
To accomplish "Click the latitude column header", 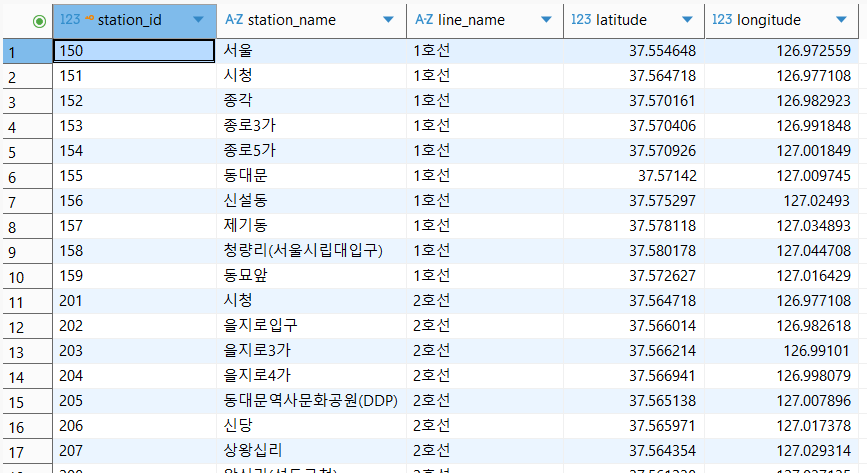I will click(x=634, y=21).
